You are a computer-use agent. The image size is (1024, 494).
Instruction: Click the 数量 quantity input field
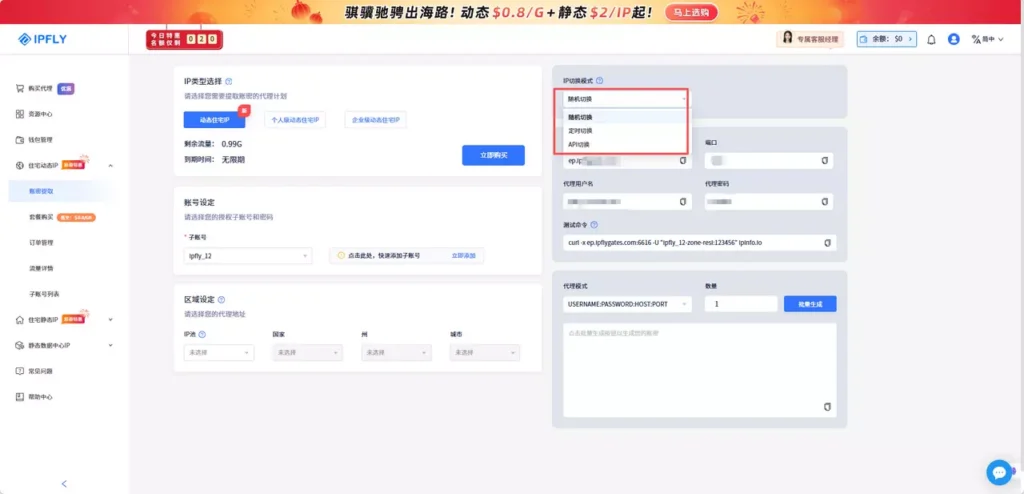(741, 304)
